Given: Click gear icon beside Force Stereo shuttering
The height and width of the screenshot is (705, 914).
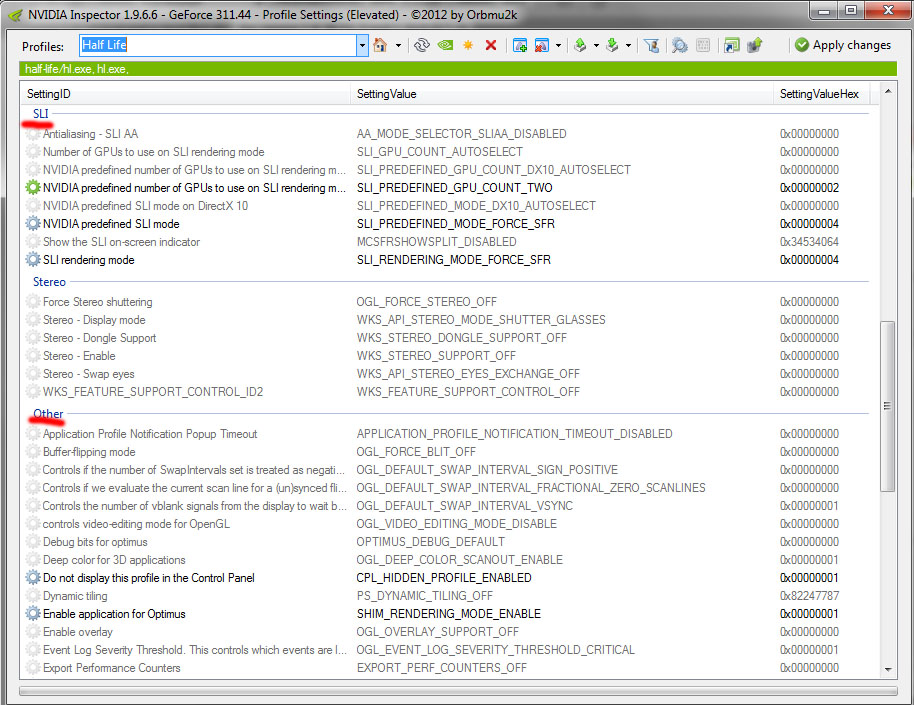Looking at the screenshot, I should [x=33, y=302].
